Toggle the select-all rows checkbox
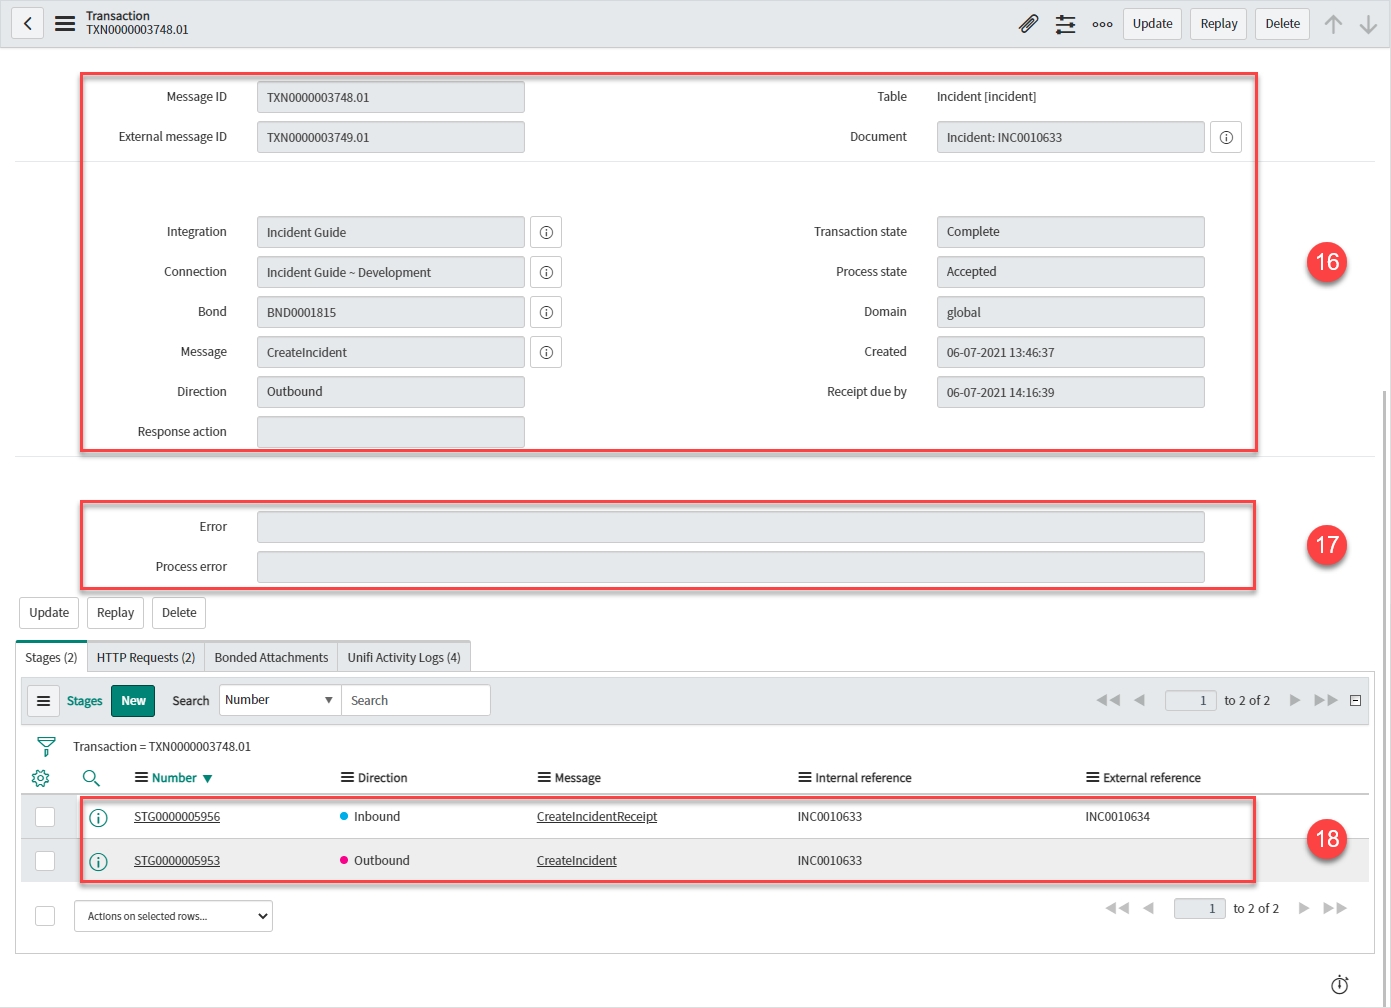This screenshot has height=1008, width=1391. click(45, 916)
